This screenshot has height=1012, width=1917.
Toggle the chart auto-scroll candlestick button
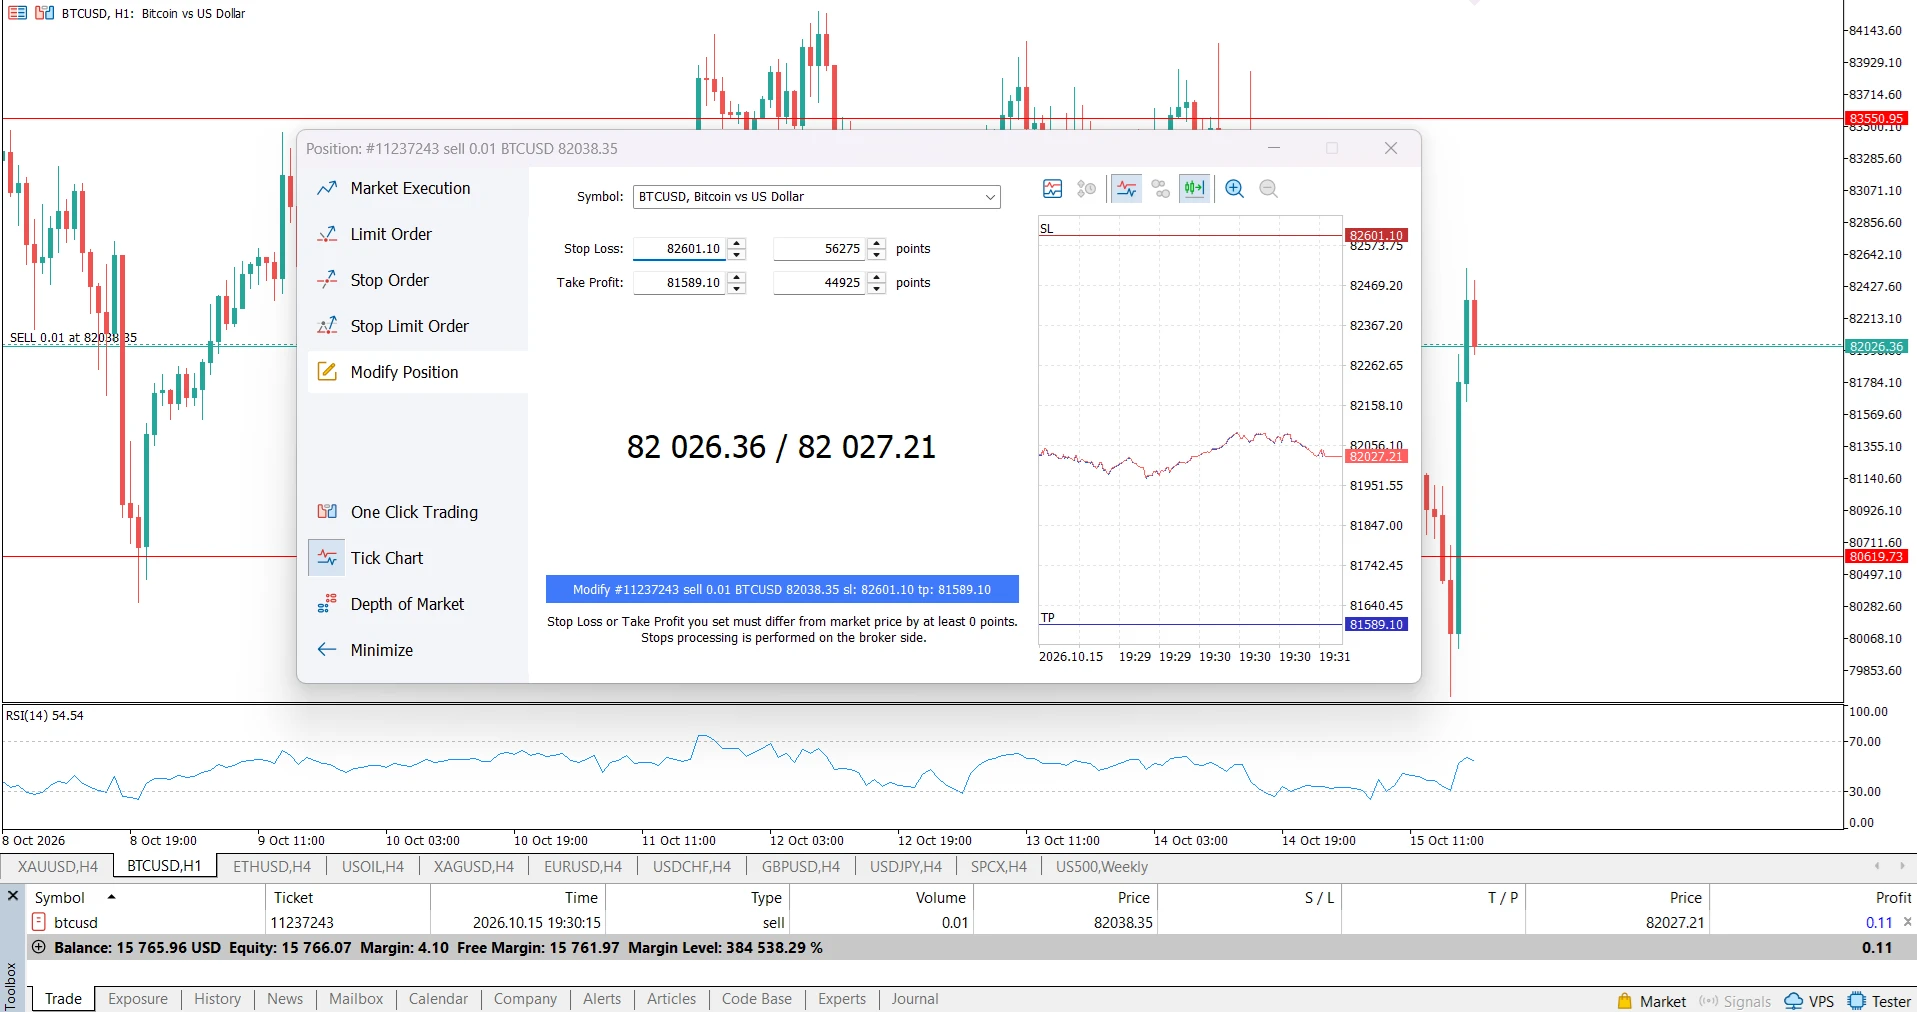pyautogui.click(x=1194, y=189)
